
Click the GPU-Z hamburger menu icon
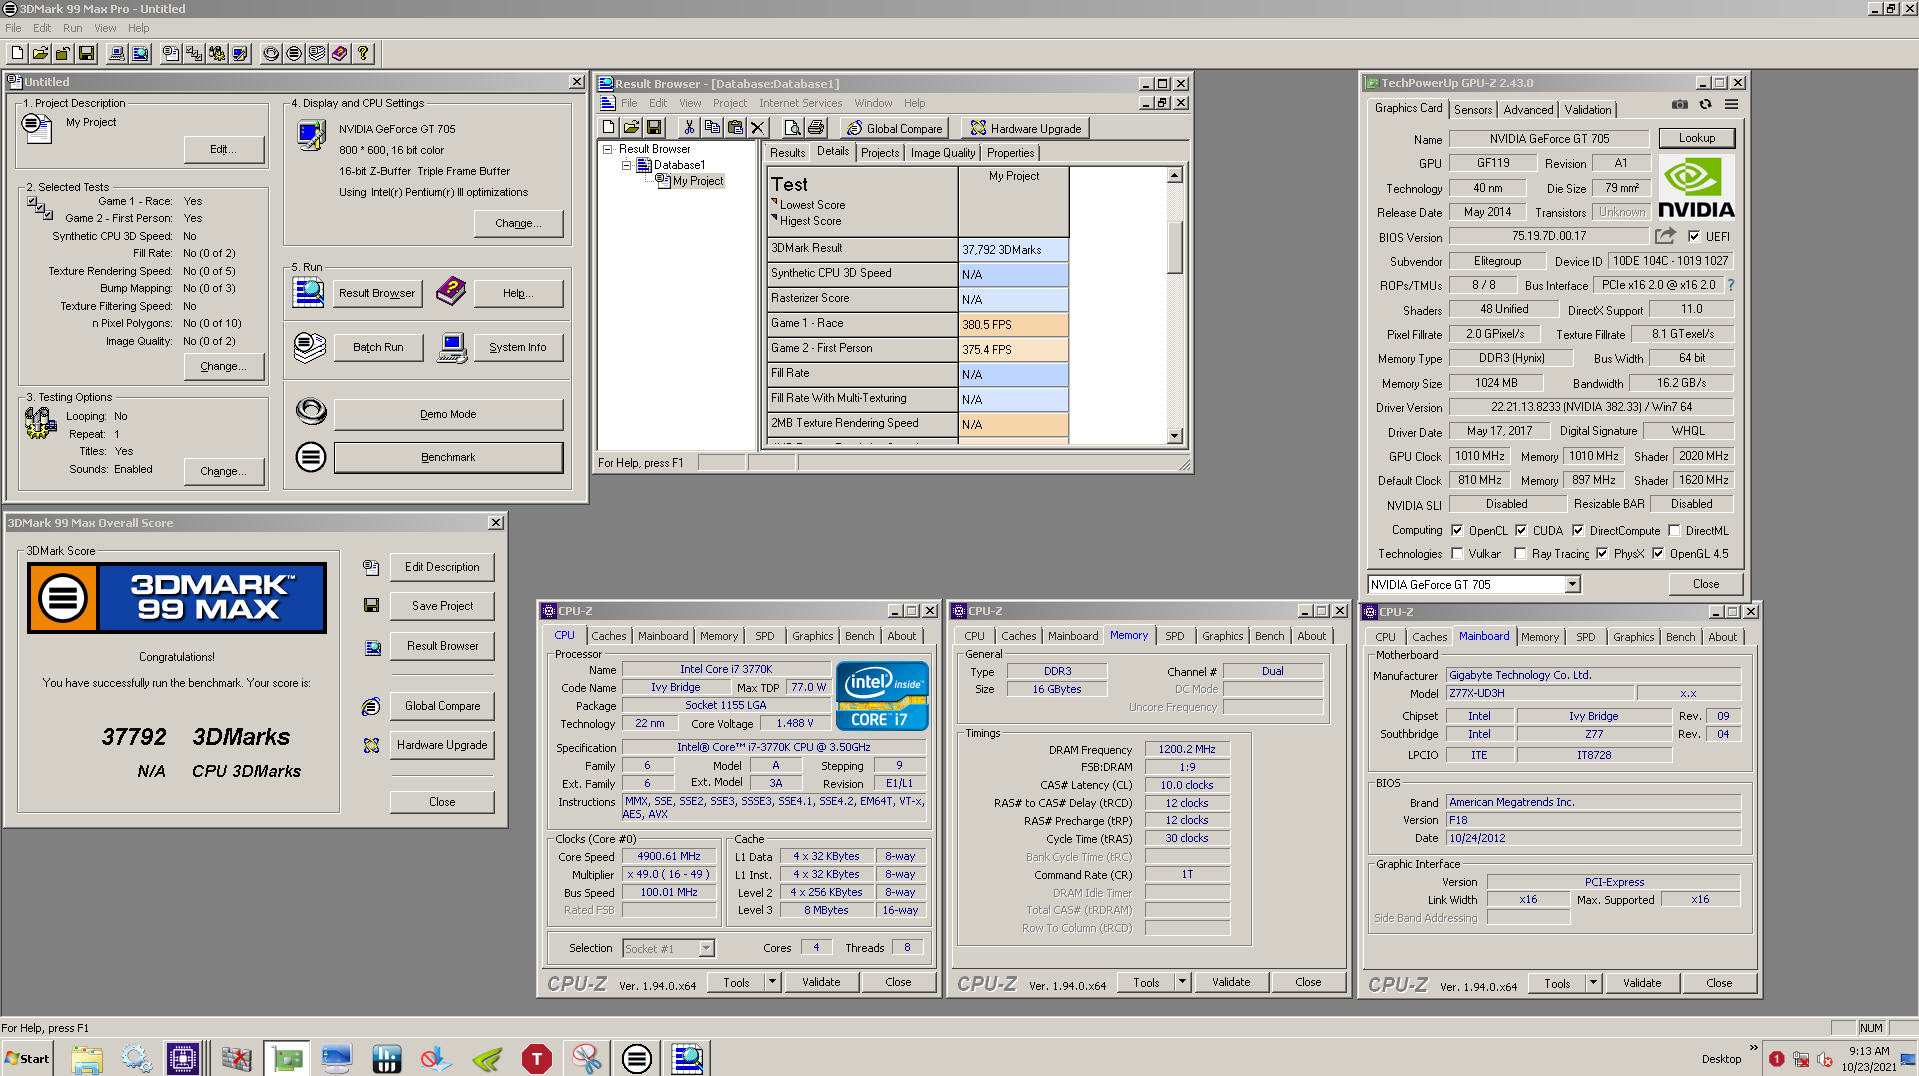pyautogui.click(x=1731, y=104)
